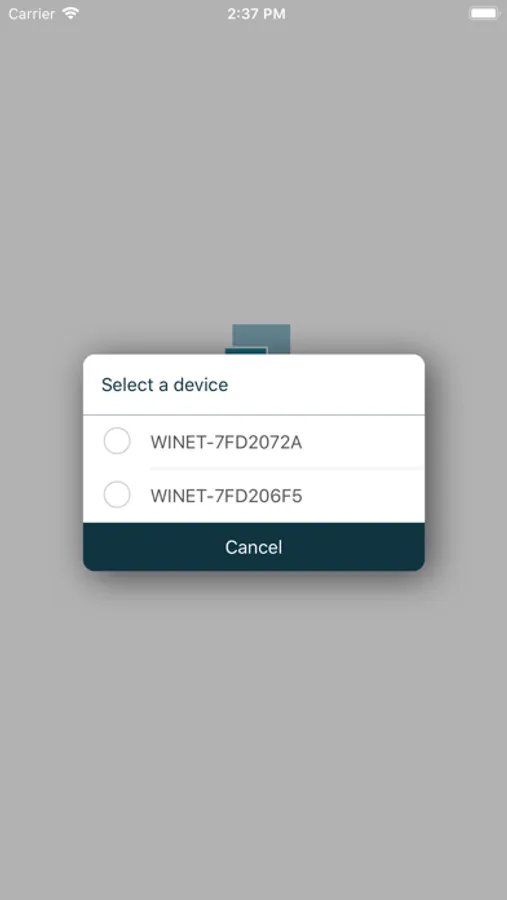The width and height of the screenshot is (507, 900).
Task: Tap the WINET-7FD2072A device name
Action: point(226,443)
